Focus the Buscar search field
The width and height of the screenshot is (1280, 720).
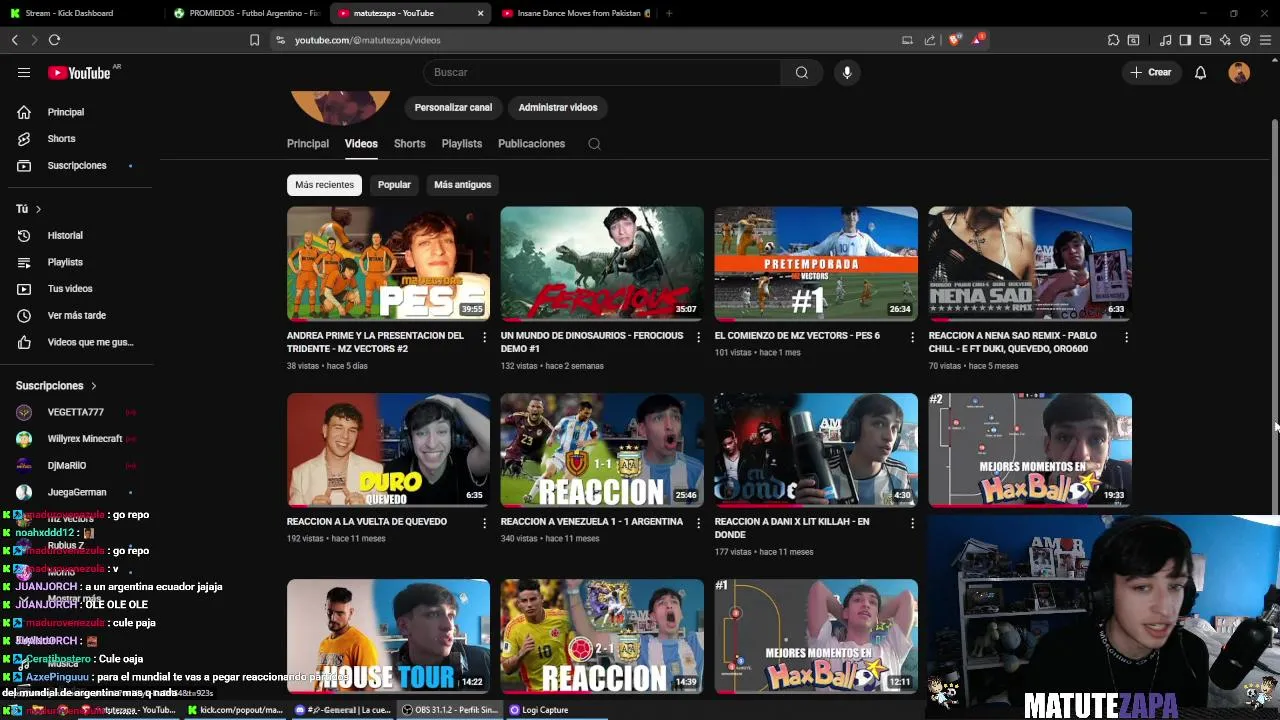click(x=602, y=72)
